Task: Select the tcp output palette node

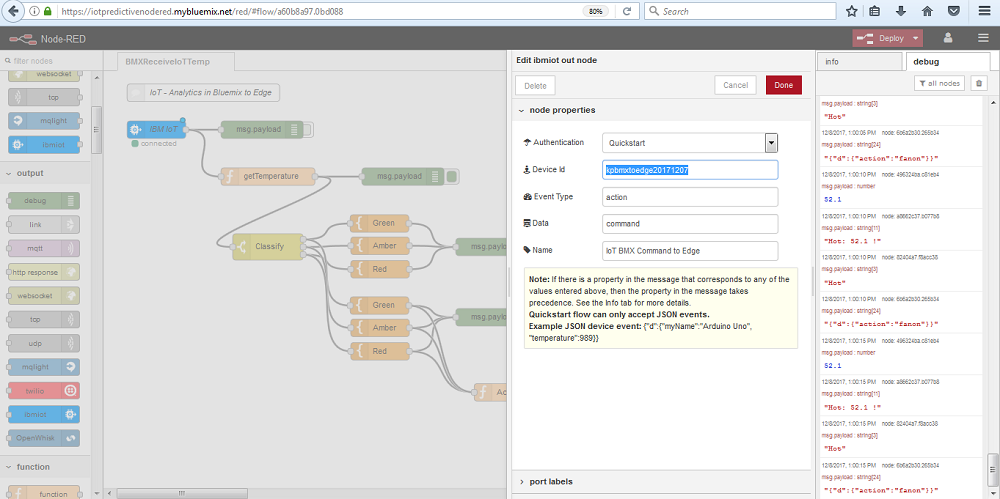Action: [44, 319]
